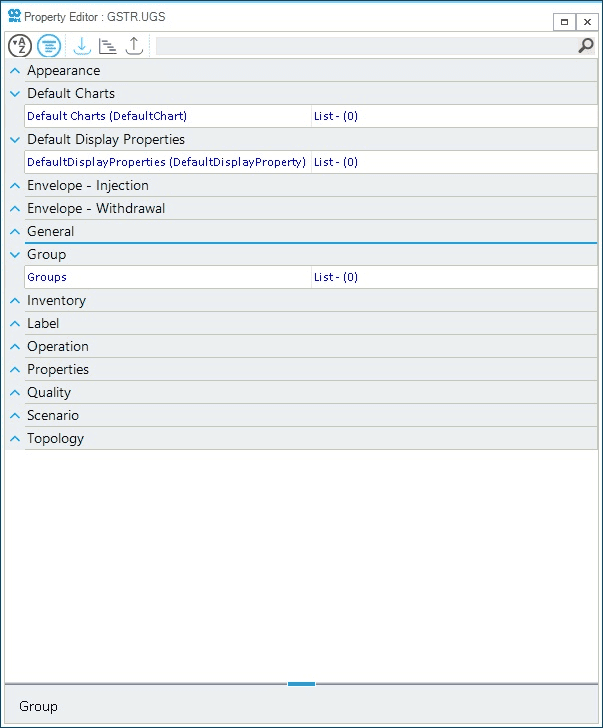Expand the Operation section chevron
The height and width of the screenshot is (728, 603).
(x=15, y=347)
